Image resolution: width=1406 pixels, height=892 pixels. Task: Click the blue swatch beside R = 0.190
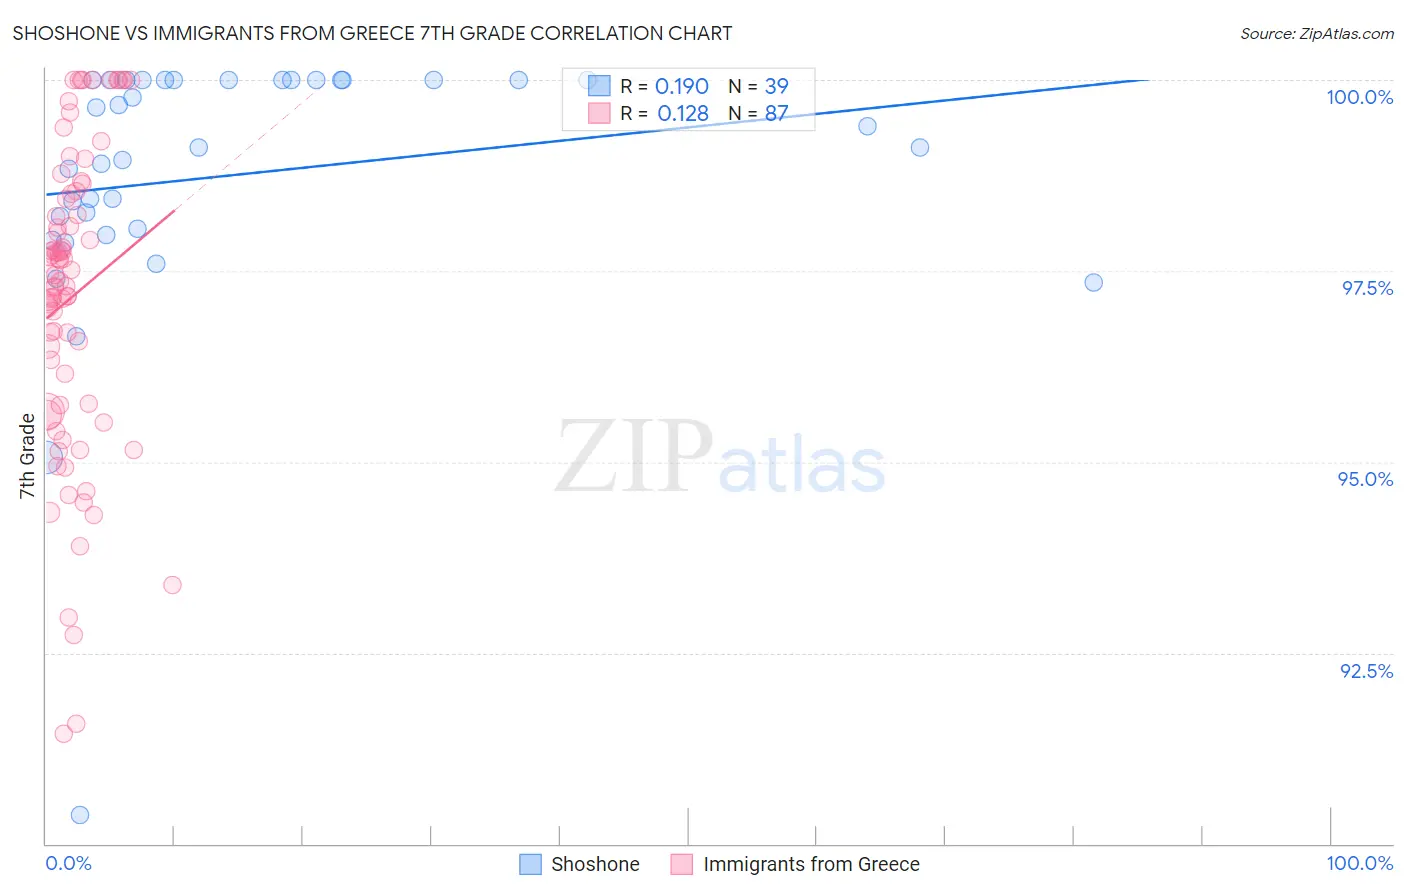point(599,86)
